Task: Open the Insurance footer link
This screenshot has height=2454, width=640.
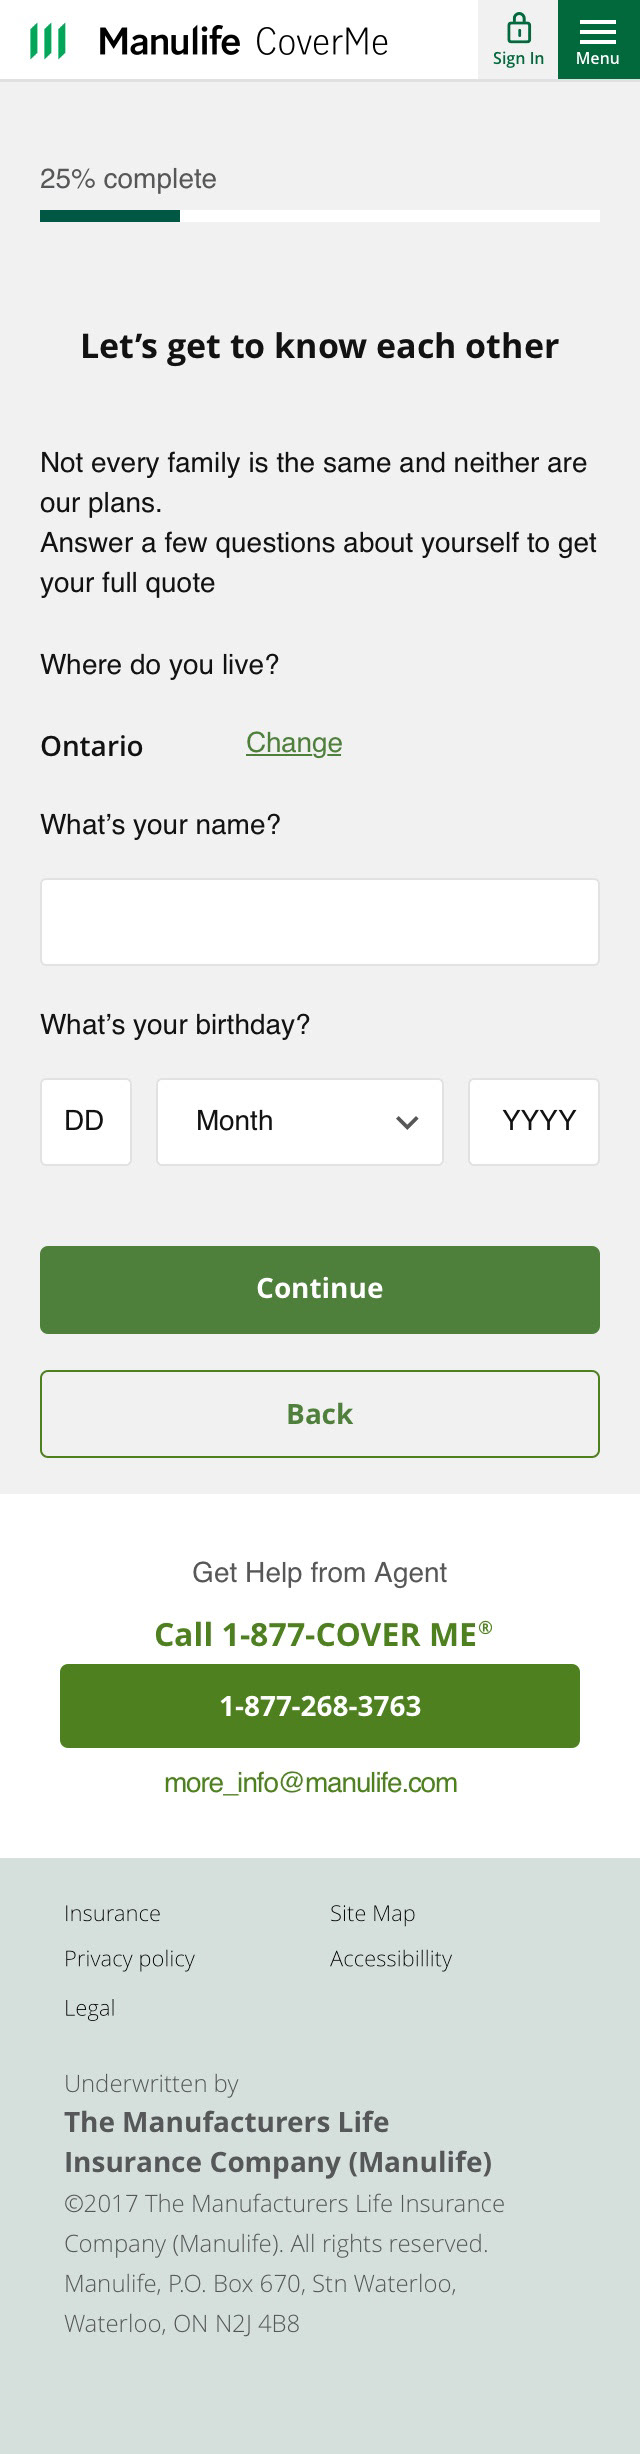Action: click(x=112, y=1913)
